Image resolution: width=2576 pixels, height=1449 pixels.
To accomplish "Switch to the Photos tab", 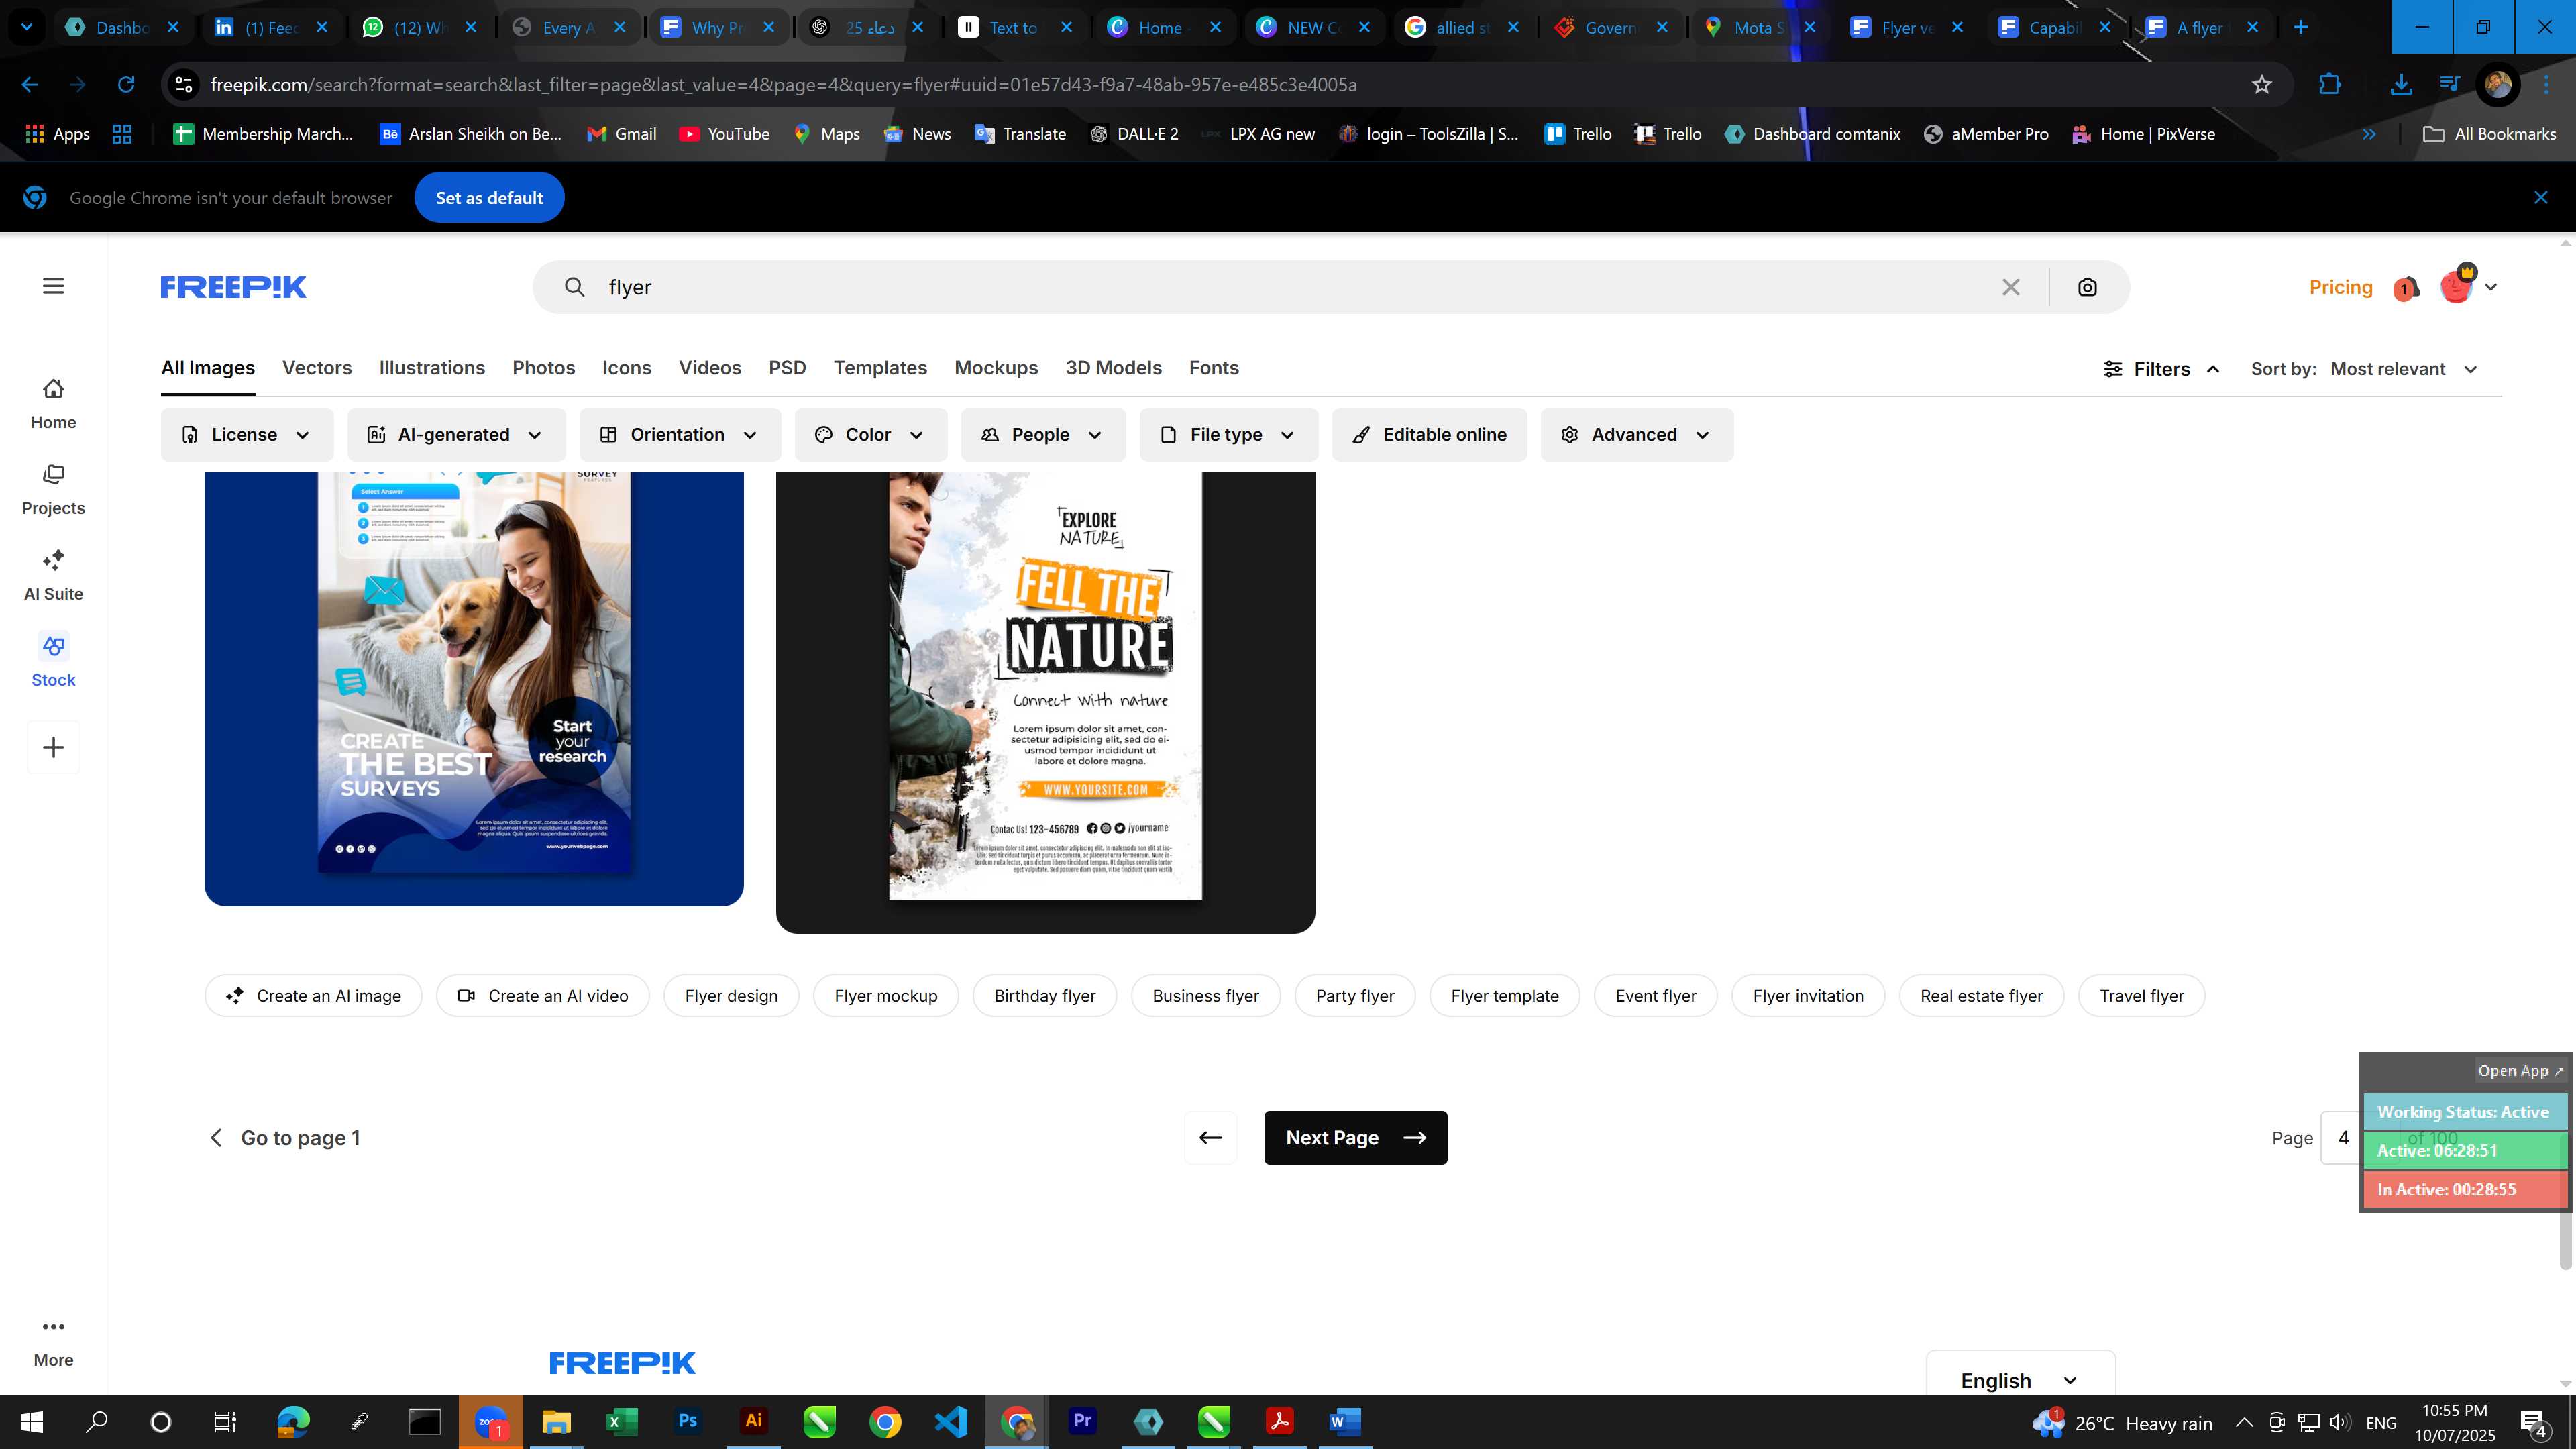I will point(544,368).
